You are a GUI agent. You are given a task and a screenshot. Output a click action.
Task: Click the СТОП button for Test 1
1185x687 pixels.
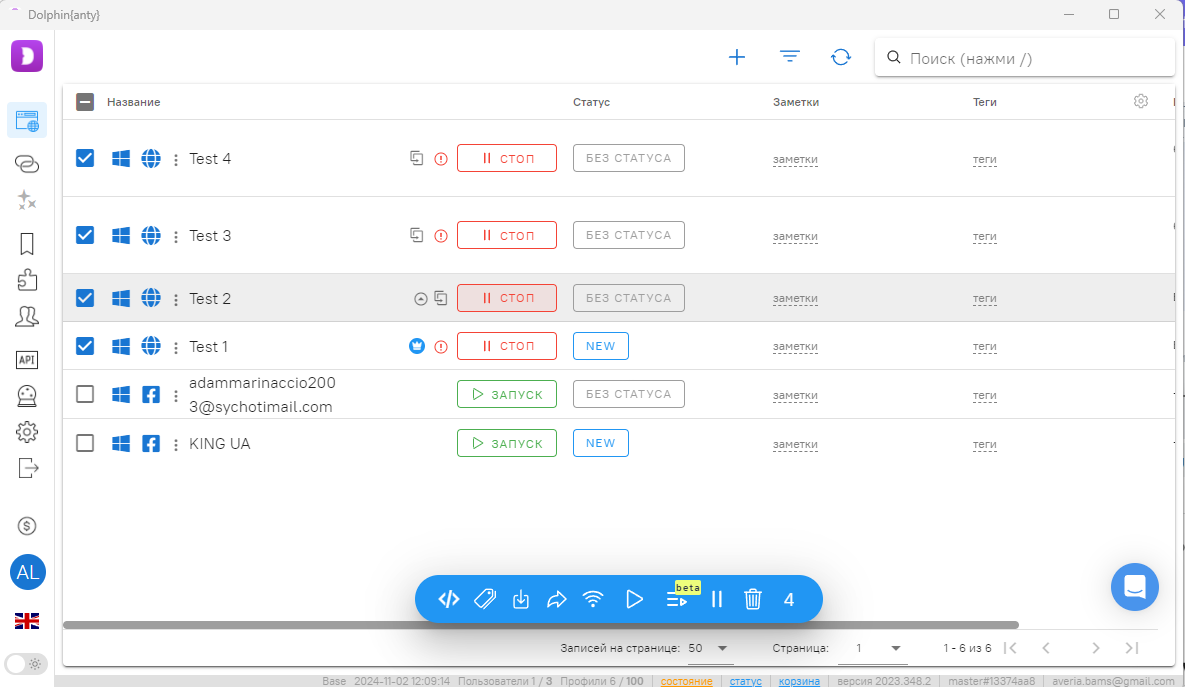click(x=506, y=346)
